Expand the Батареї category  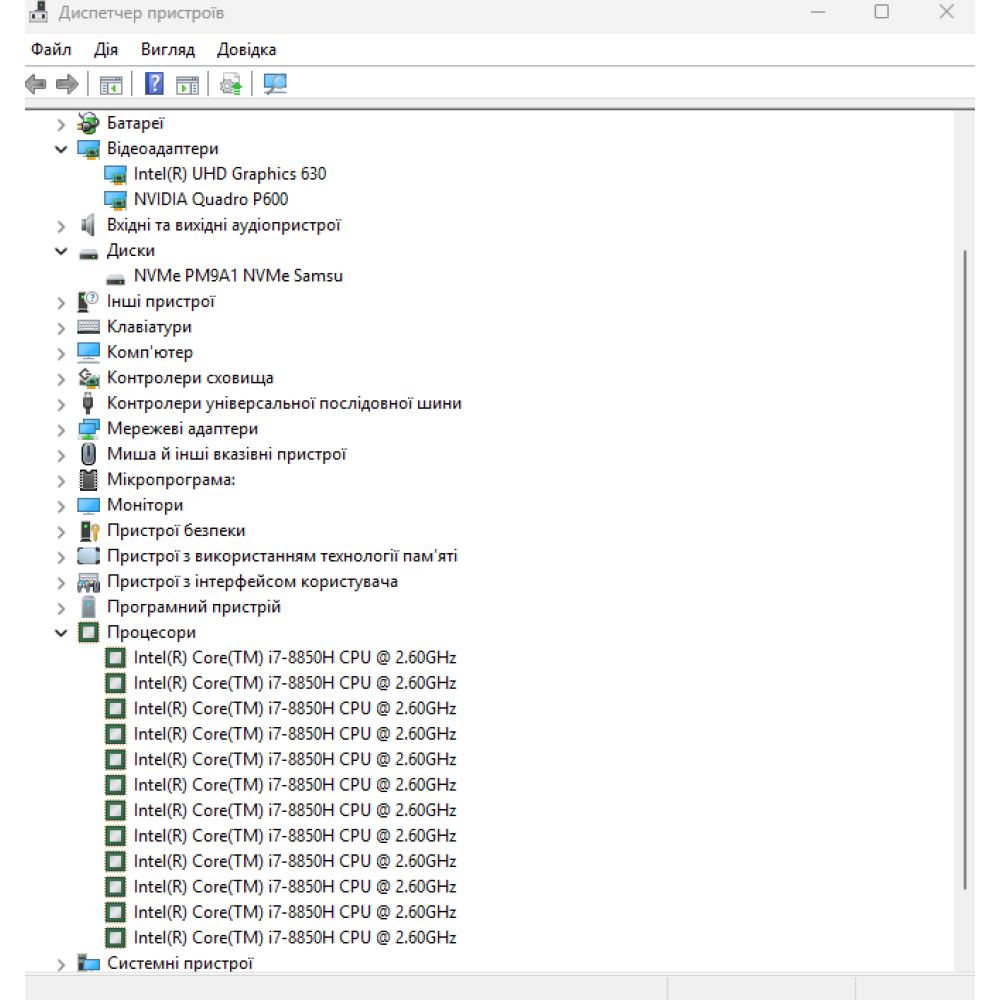(x=61, y=124)
